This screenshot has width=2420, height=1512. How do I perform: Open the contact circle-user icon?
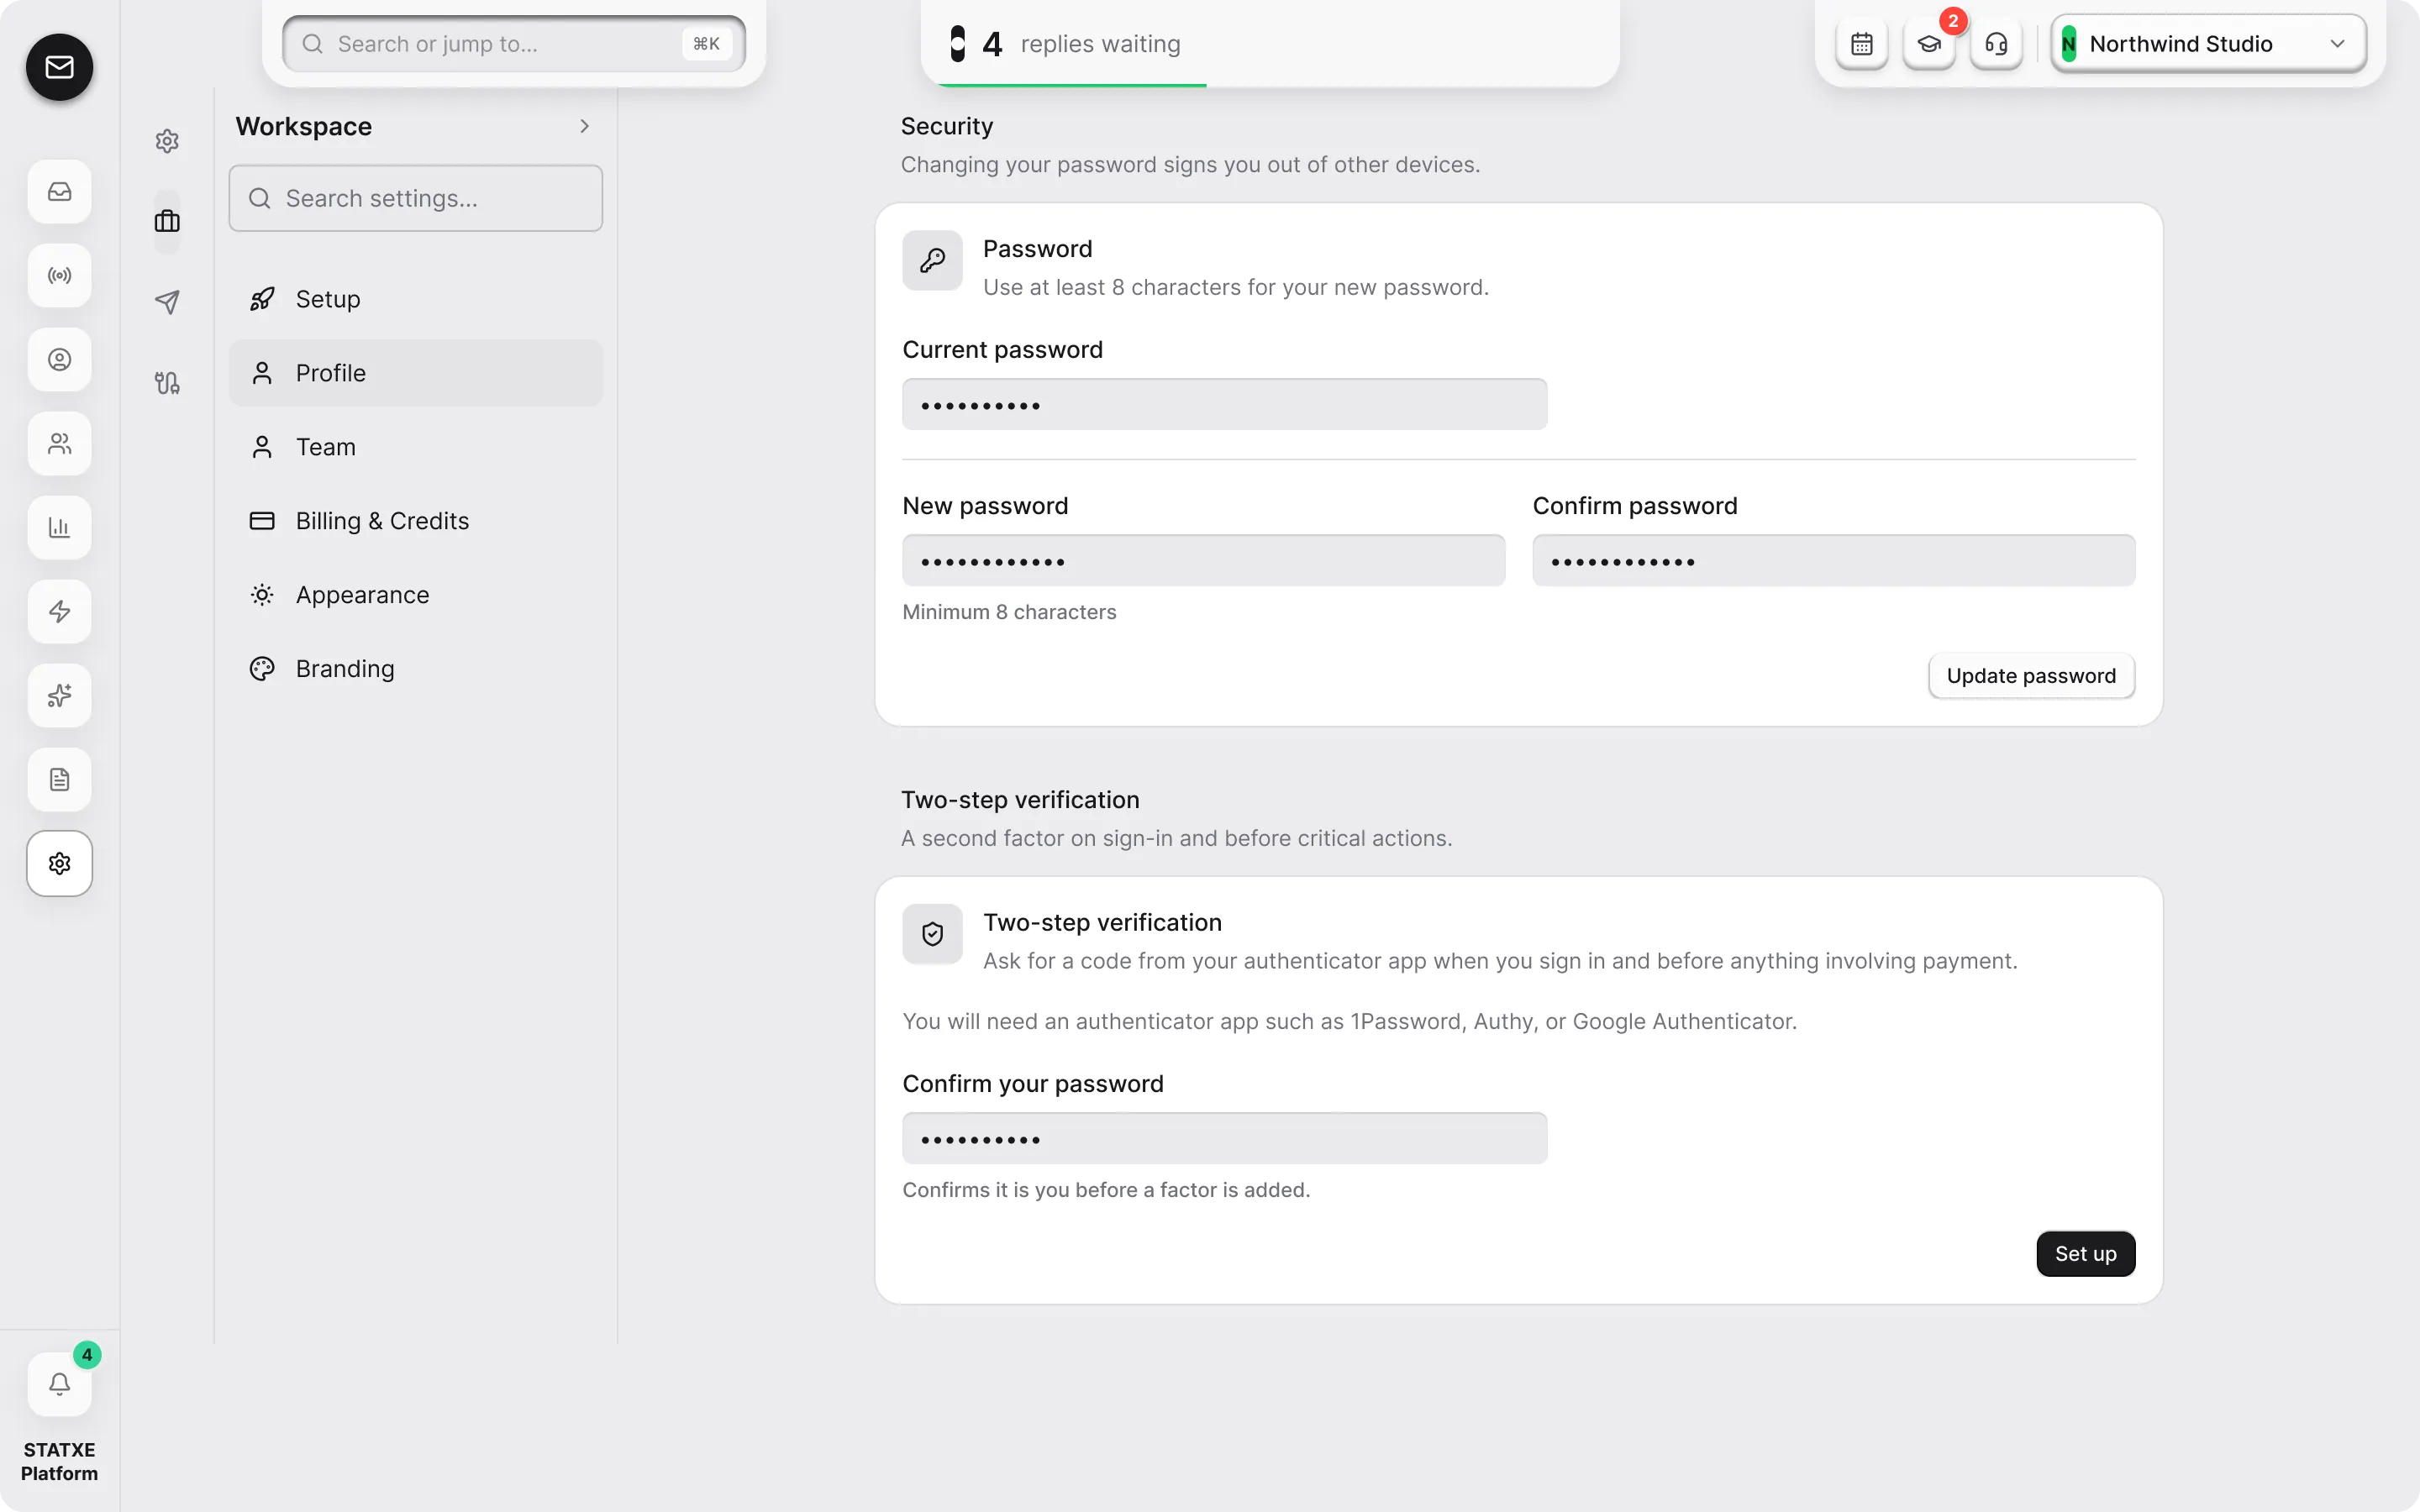point(59,359)
